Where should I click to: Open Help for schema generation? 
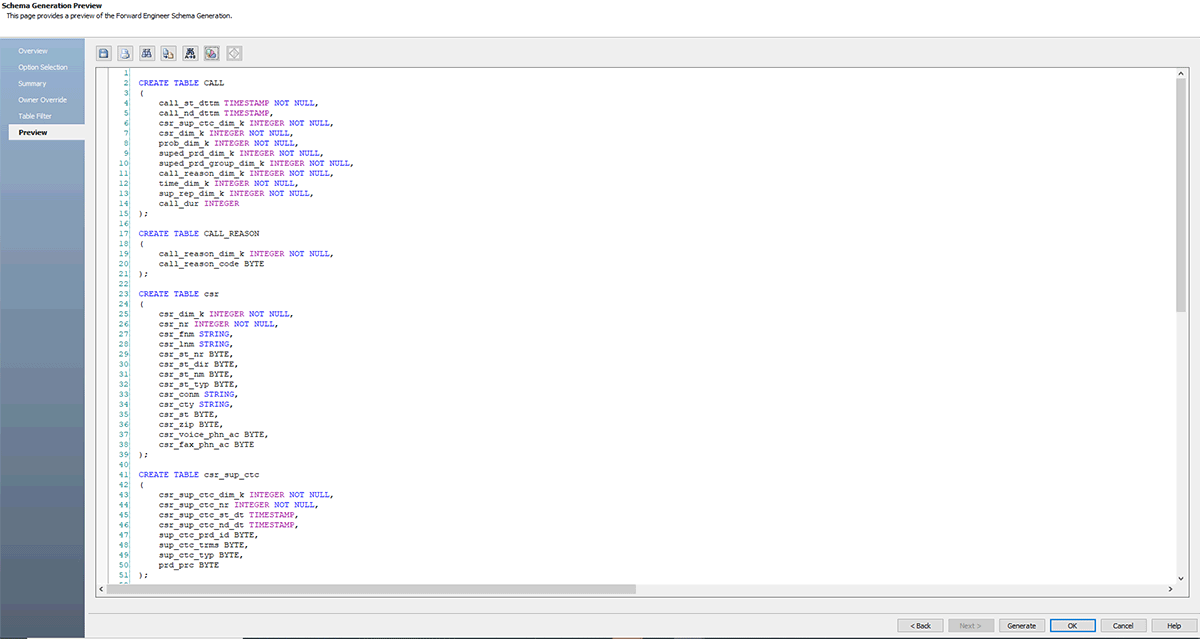[1173, 625]
